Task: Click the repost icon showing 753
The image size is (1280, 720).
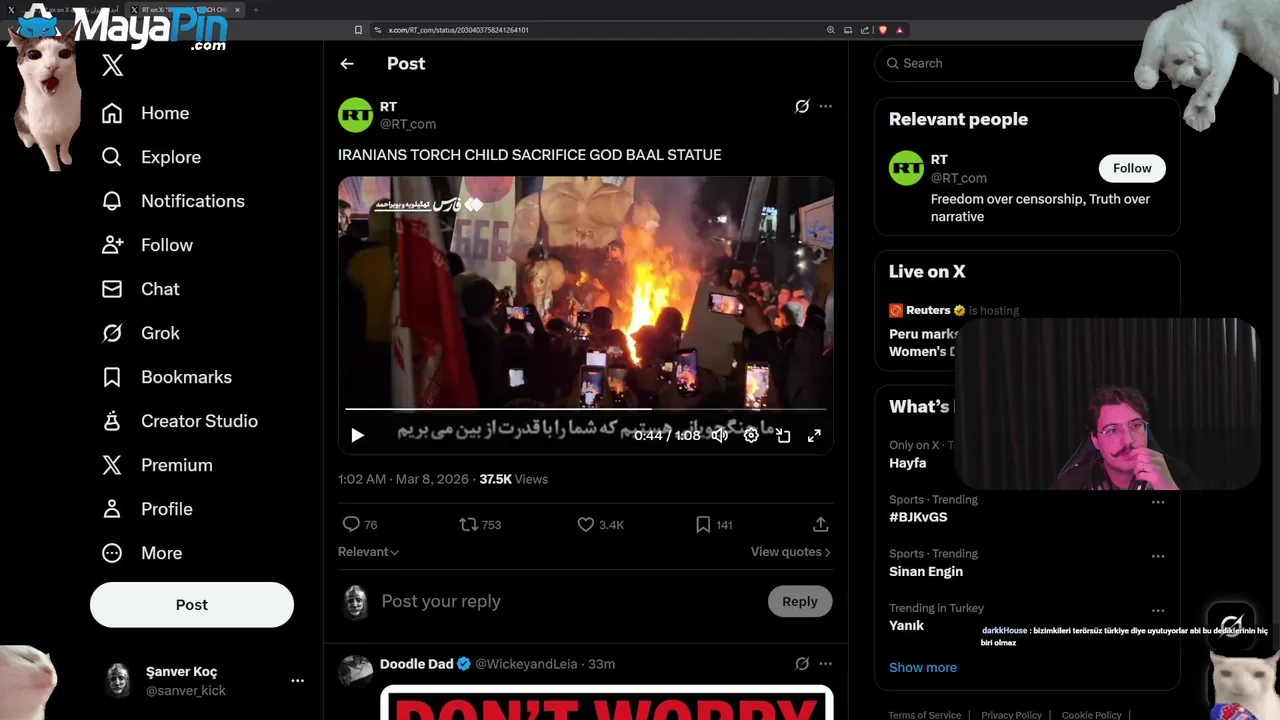Action: pyautogui.click(x=468, y=524)
